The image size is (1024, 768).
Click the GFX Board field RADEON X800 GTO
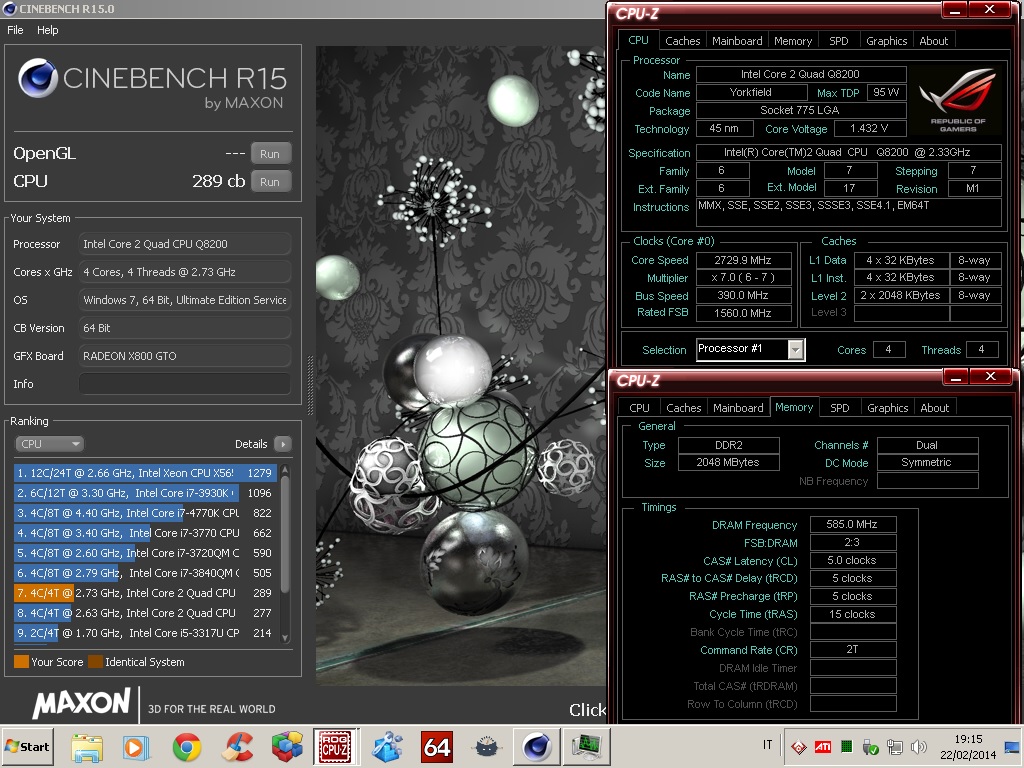pyautogui.click(x=185, y=356)
